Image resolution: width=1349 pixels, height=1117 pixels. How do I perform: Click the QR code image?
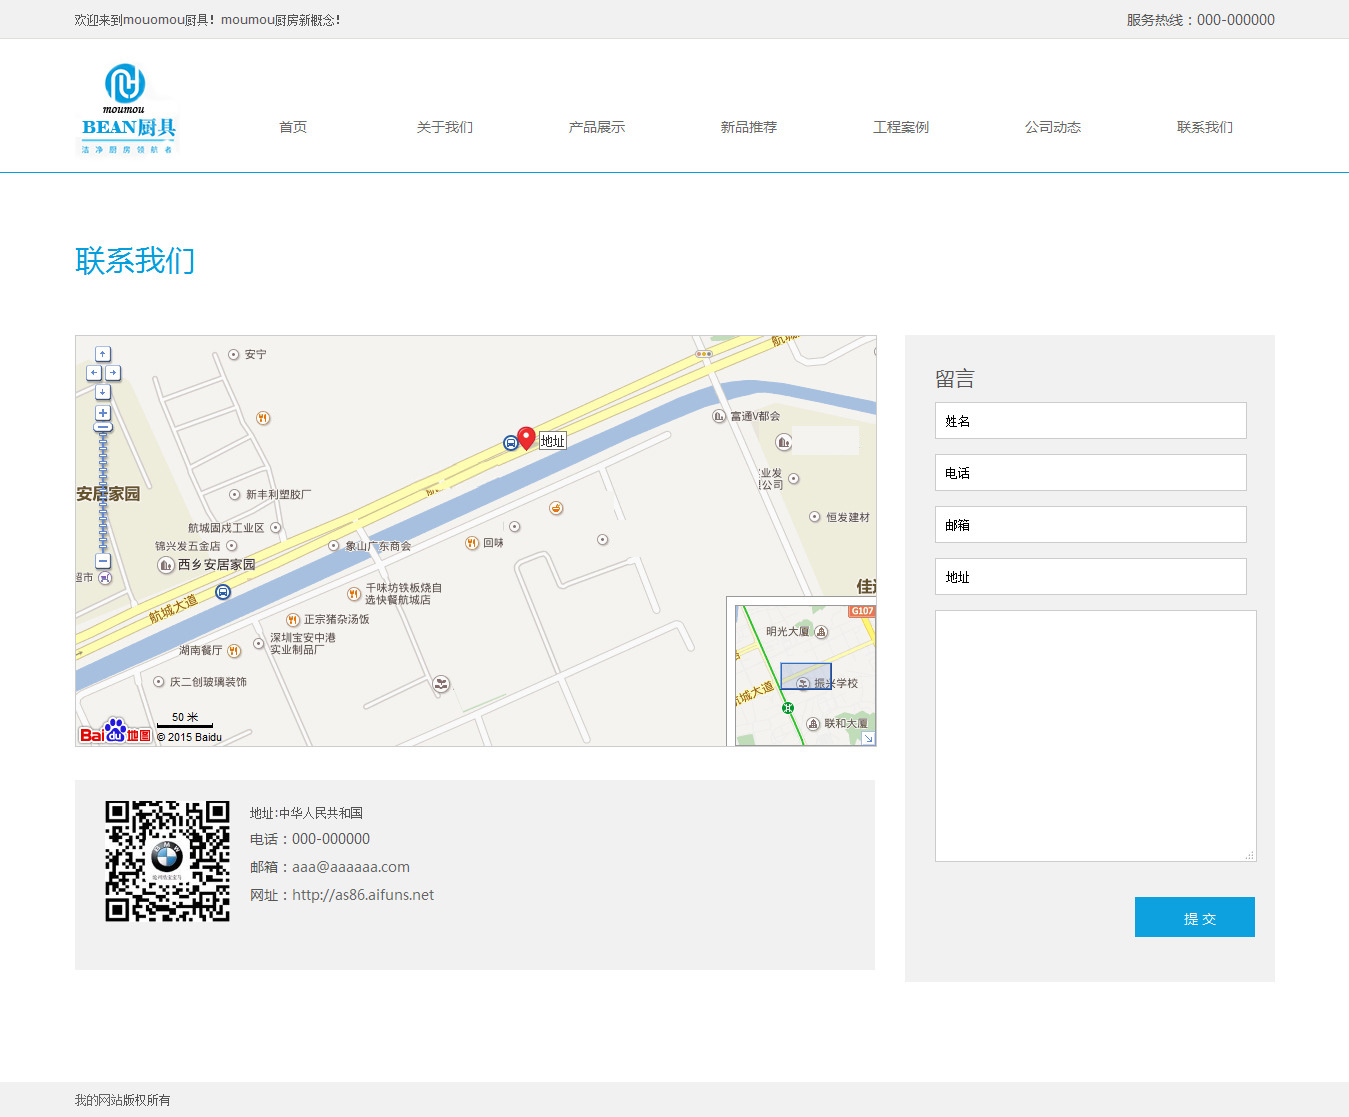point(168,860)
